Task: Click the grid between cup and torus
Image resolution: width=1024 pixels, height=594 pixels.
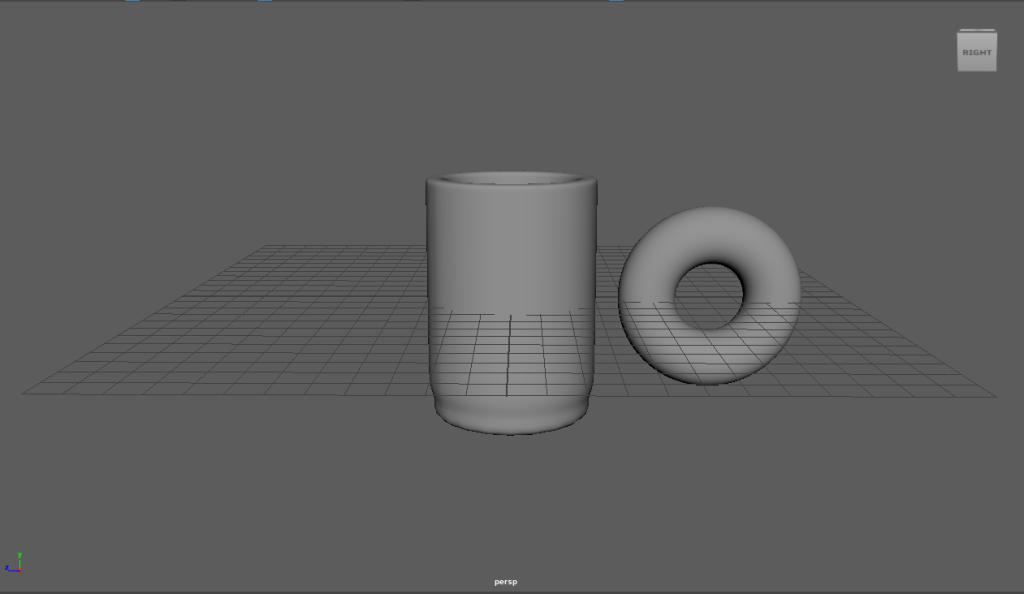Action: click(608, 340)
